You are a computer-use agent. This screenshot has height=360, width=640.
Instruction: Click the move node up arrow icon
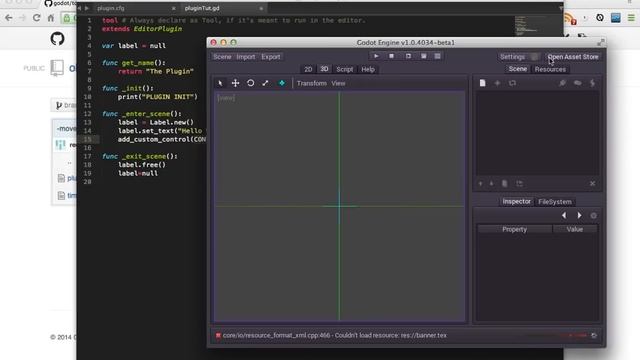(x=480, y=184)
